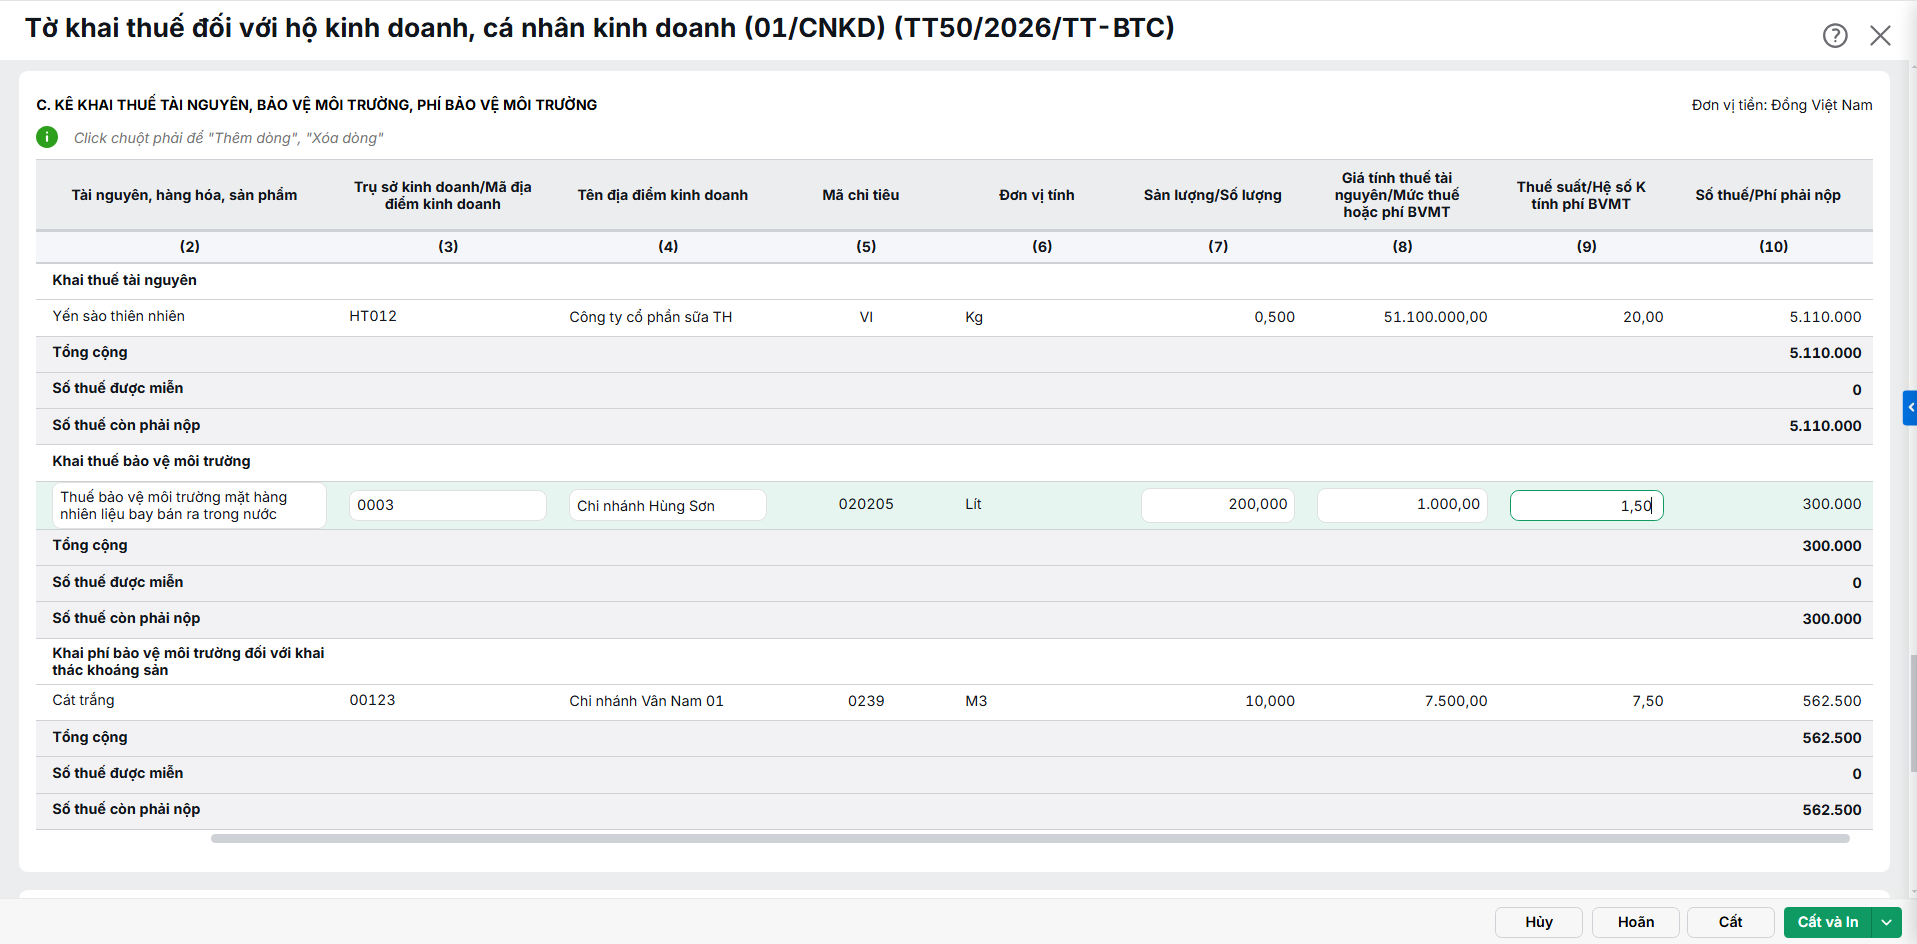
Task: Click the 51.100.000,00 price cell
Action: point(1435,317)
